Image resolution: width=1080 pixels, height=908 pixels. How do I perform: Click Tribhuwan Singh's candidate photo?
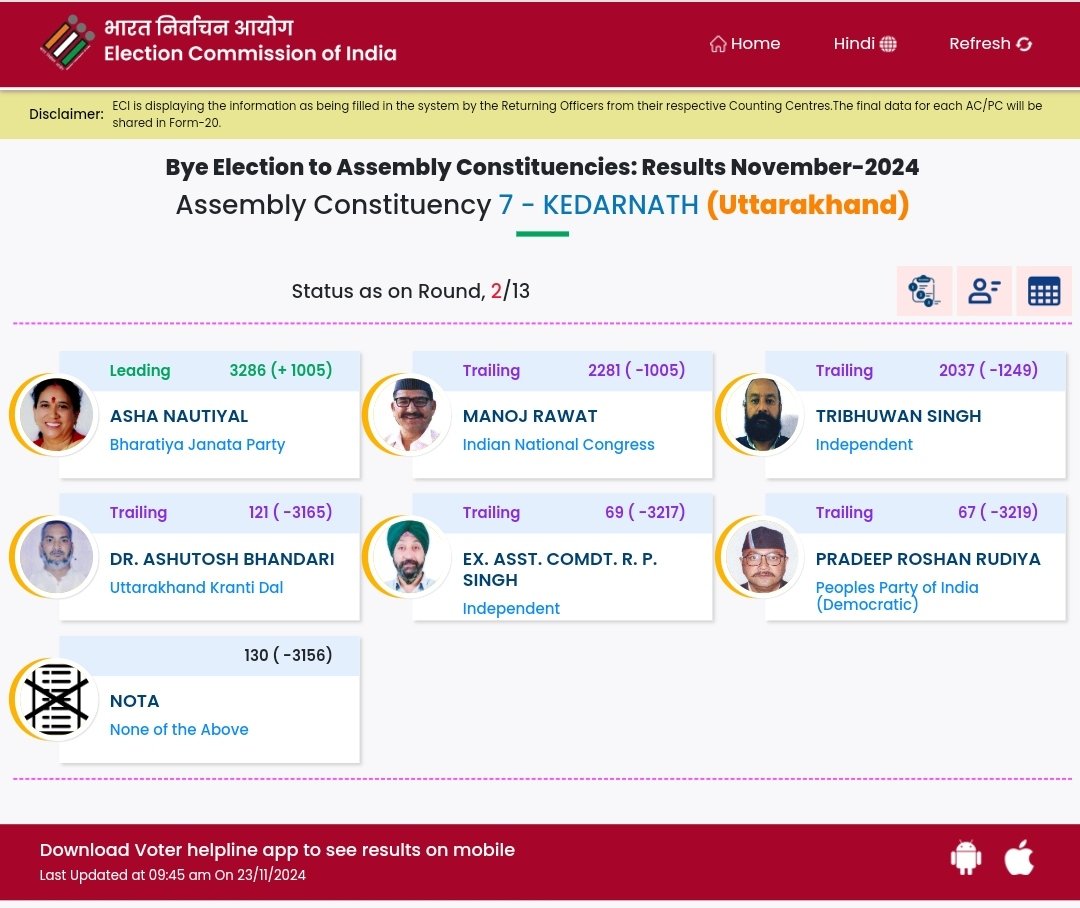[762, 414]
